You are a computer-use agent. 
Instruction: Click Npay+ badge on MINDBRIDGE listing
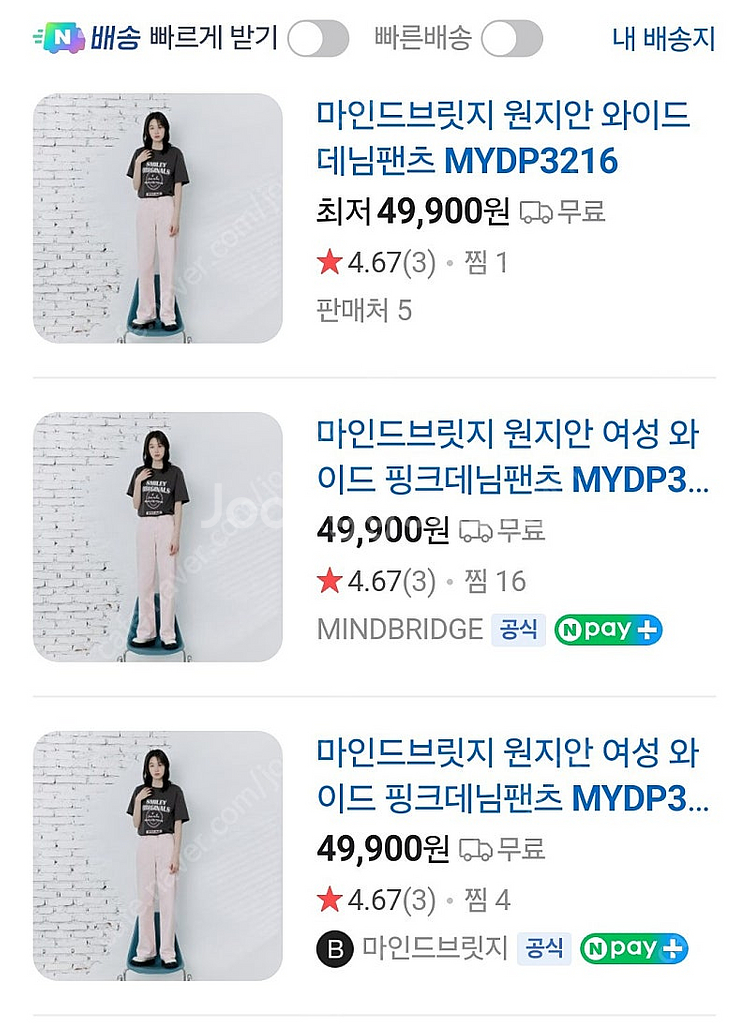pyautogui.click(x=608, y=629)
